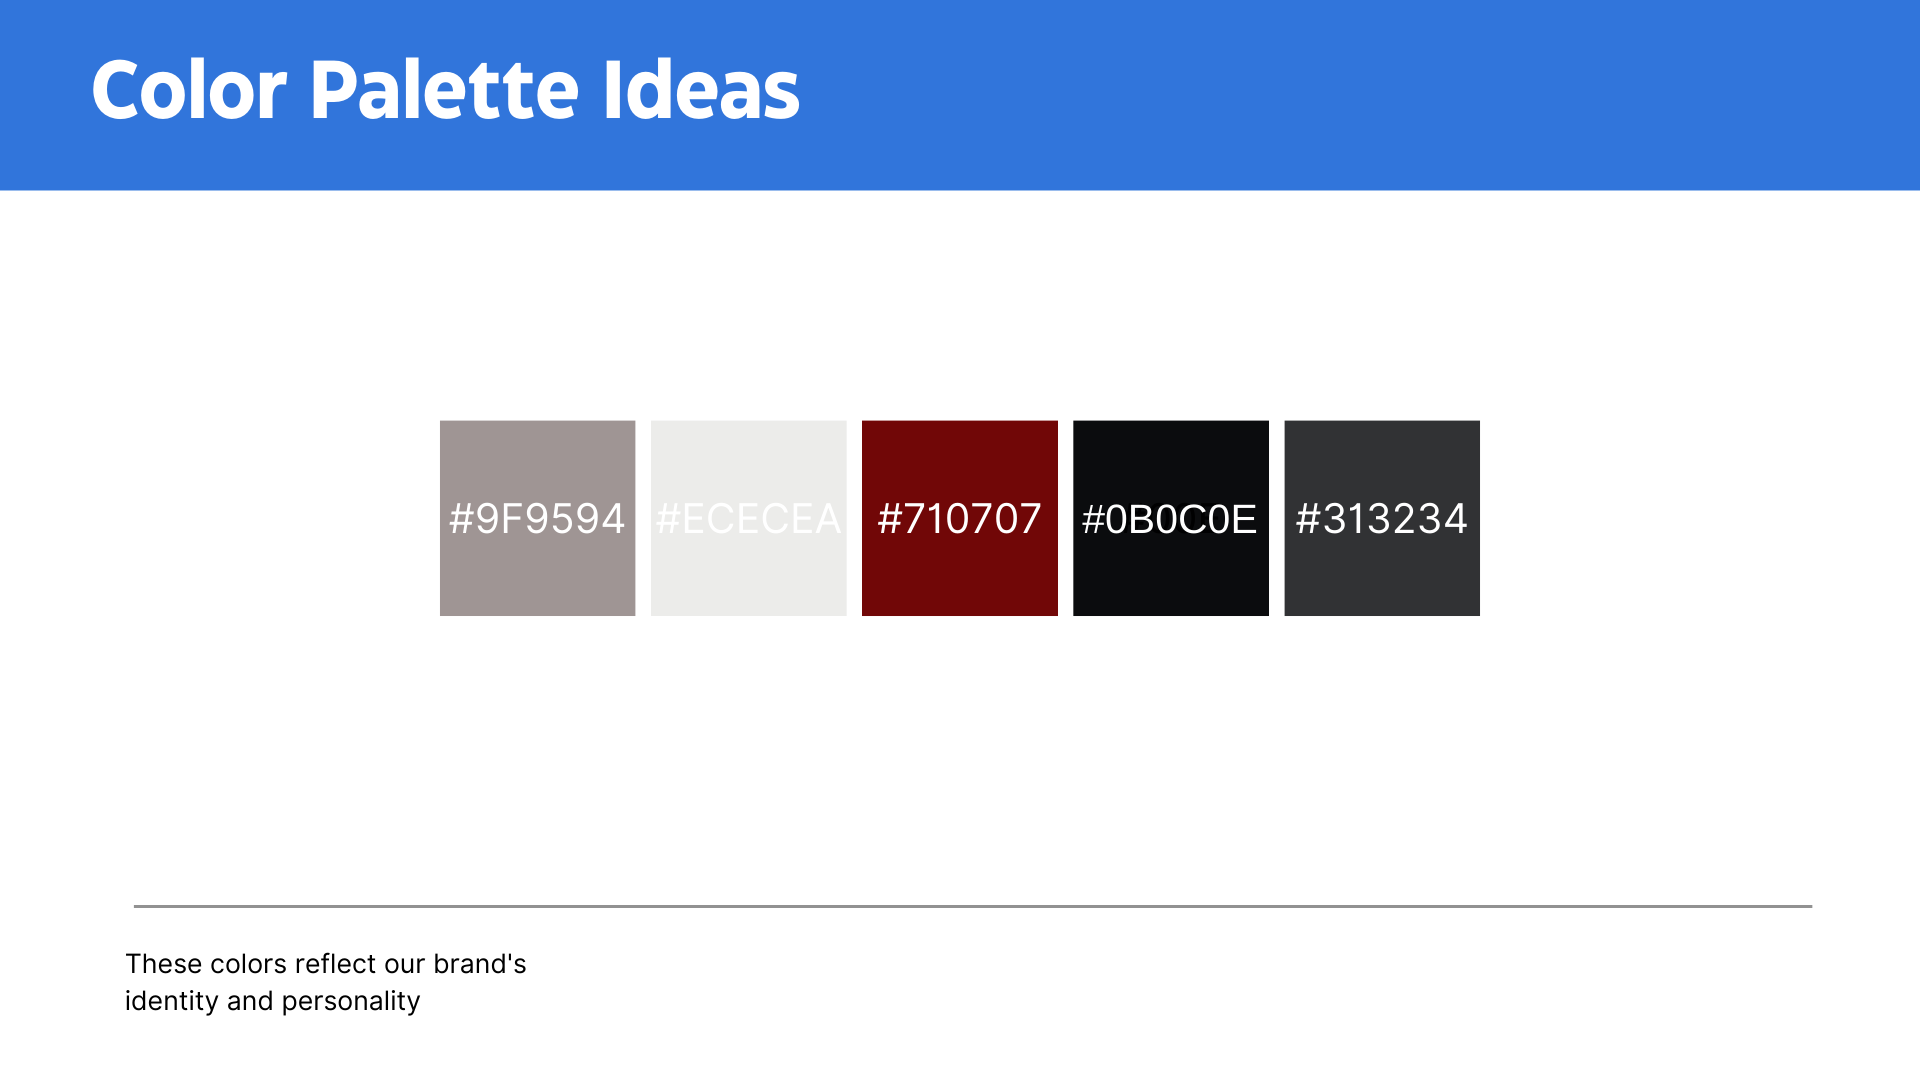Click the word "These" in the caption
Image resolution: width=1920 pixels, height=1080 pixels.
click(x=163, y=964)
